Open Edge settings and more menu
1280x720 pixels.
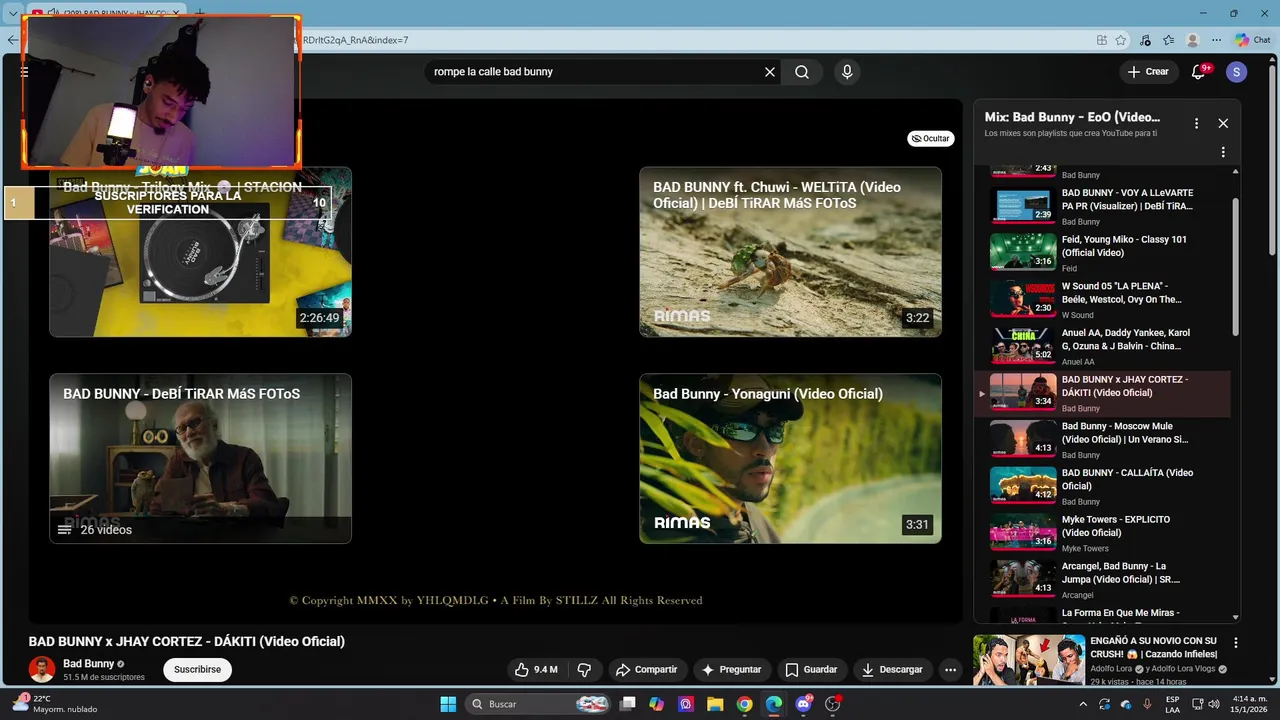click(x=1216, y=40)
